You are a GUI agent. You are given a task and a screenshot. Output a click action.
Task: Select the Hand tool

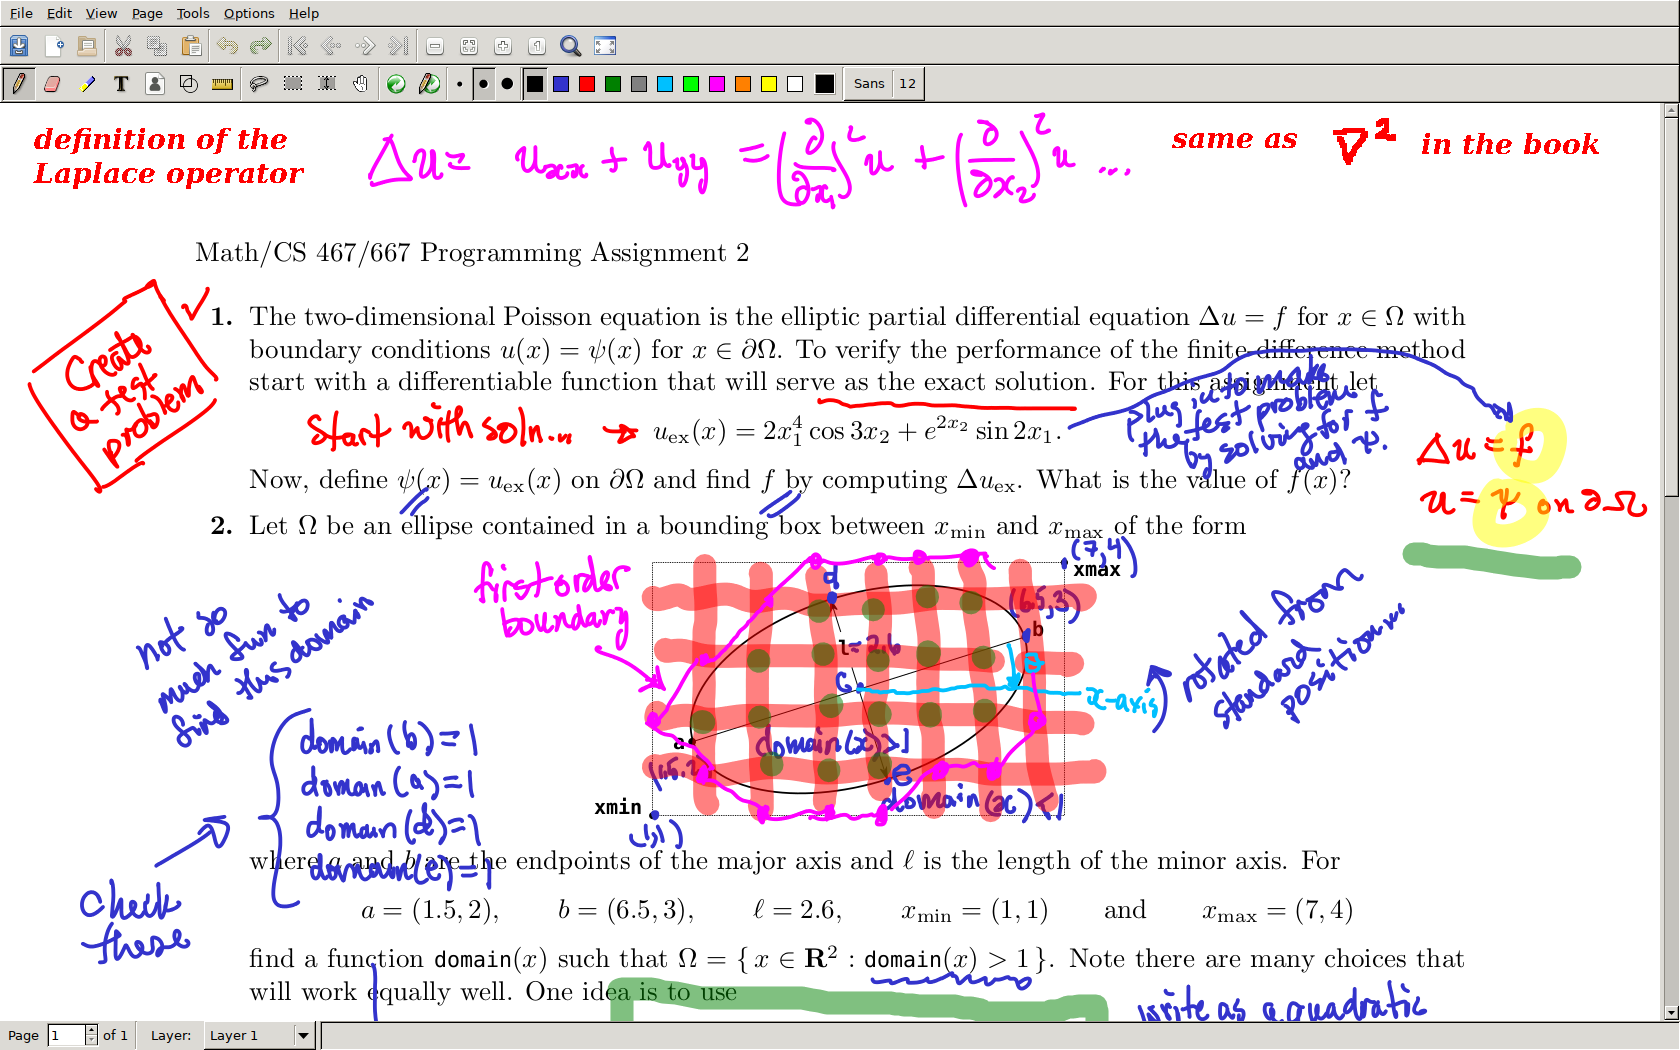click(360, 84)
